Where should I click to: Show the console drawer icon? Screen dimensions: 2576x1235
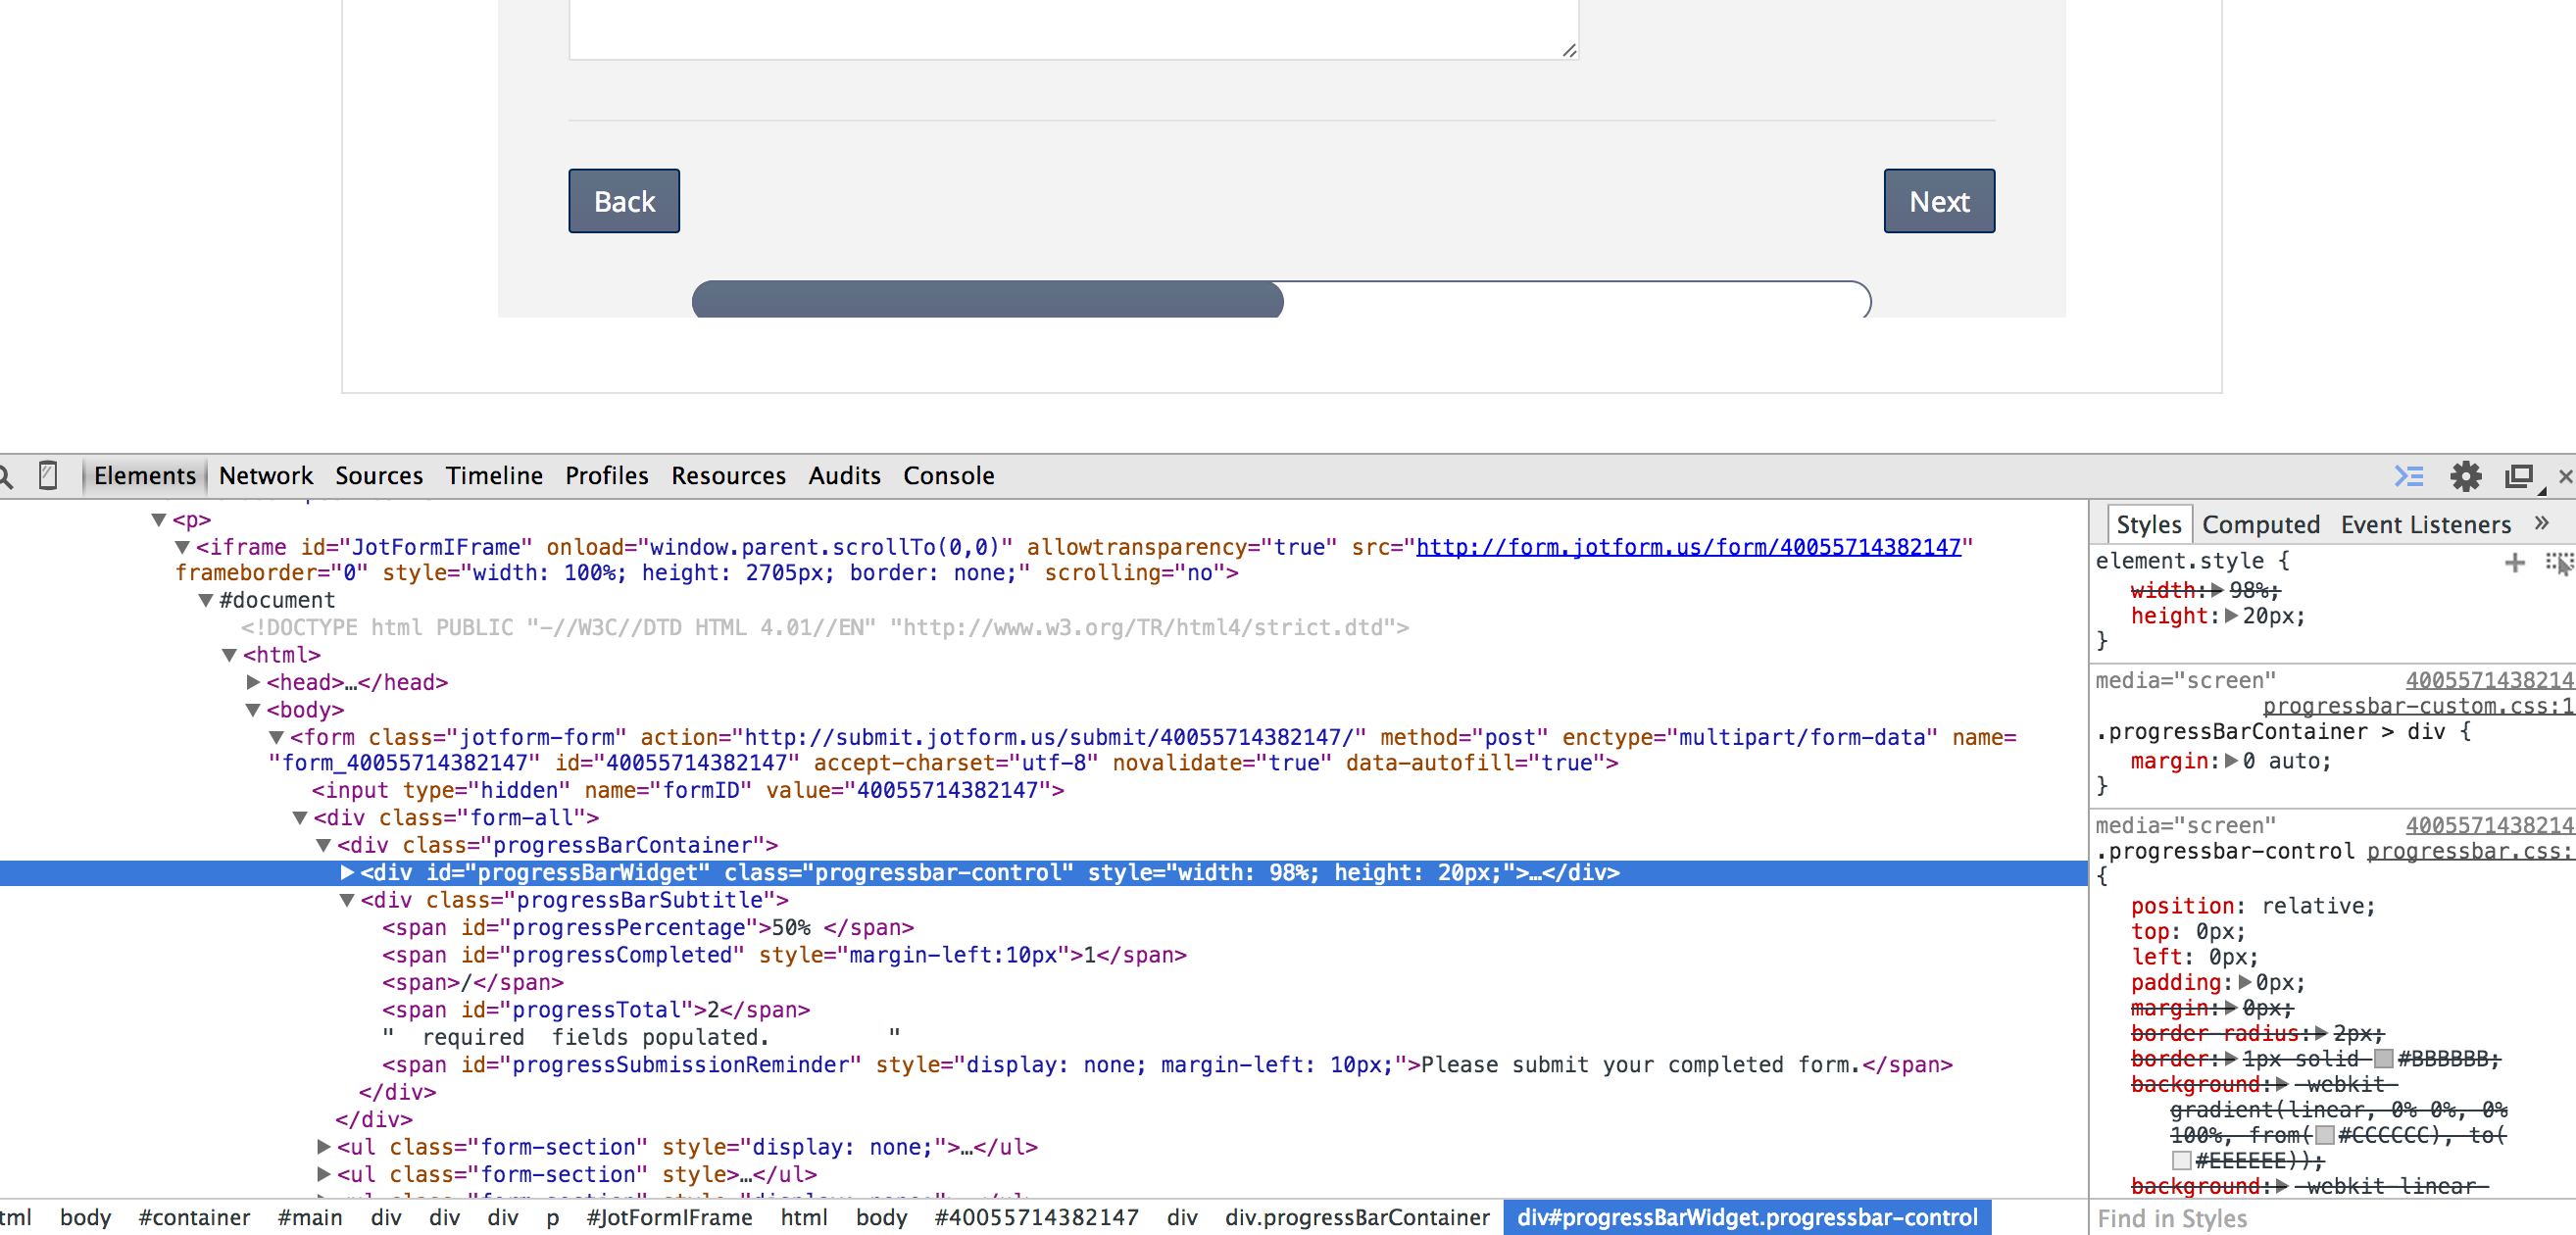(x=2408, y=476)
